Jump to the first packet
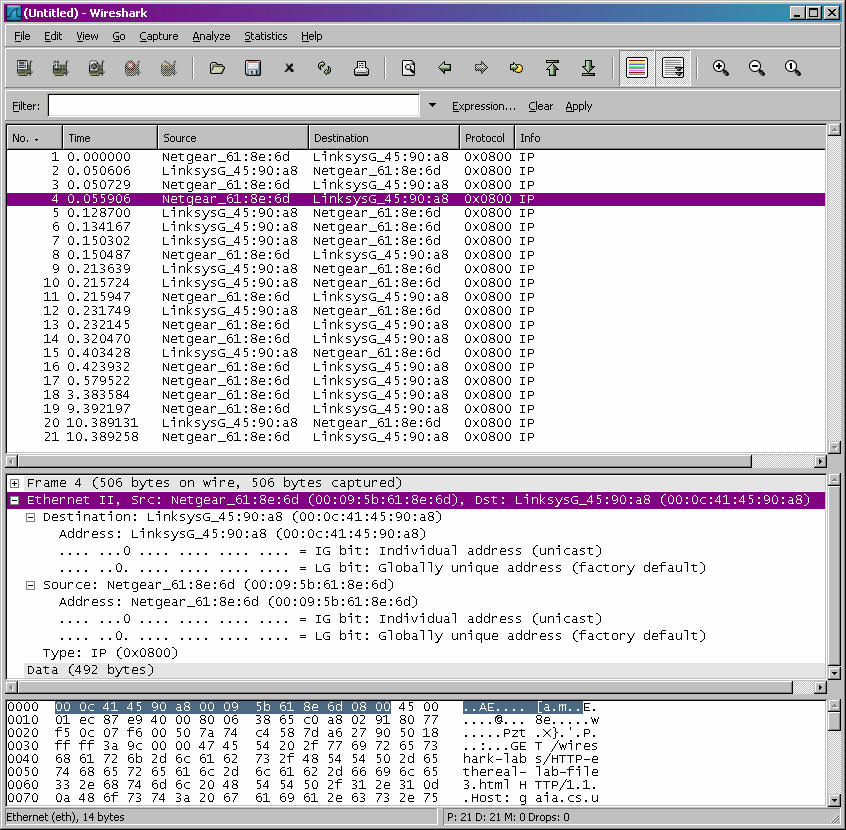Screen dimensions: 846x830 coord(552,68)
